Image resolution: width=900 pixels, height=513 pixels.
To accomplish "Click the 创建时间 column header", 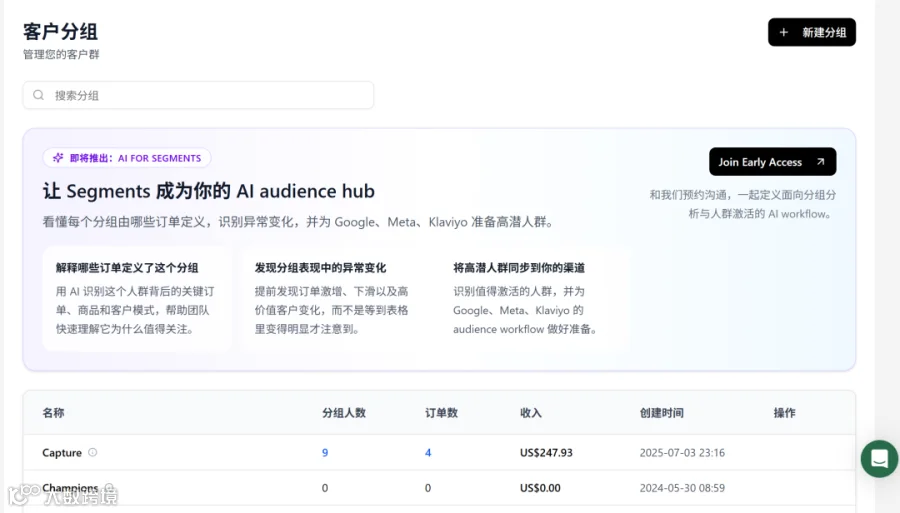I will tap(662, 413).
